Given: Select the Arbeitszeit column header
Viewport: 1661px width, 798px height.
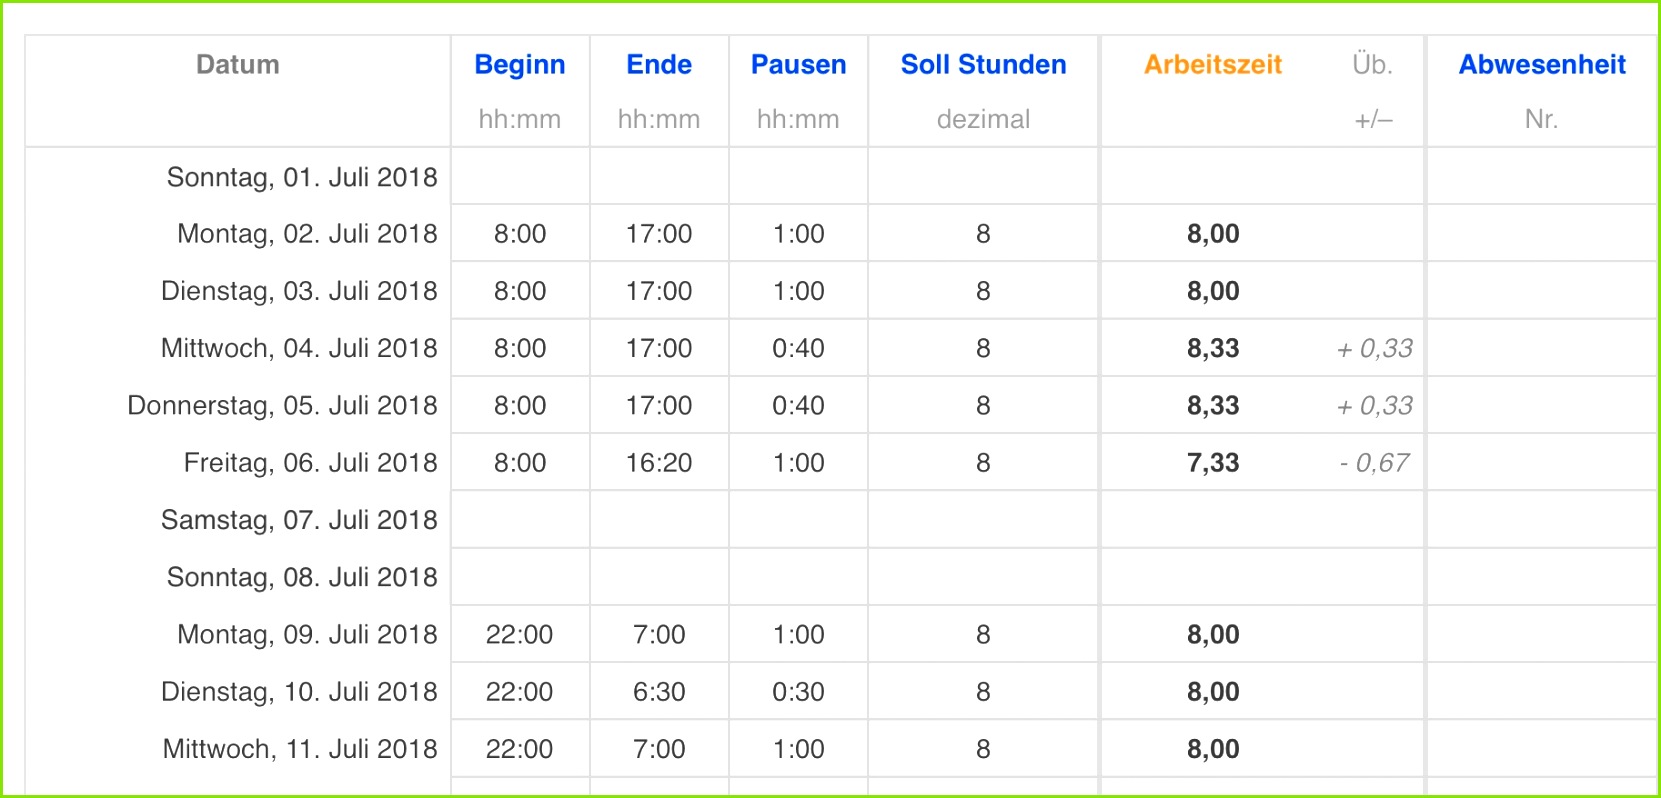Looking at the screenshot, I should click(1213, 65).
